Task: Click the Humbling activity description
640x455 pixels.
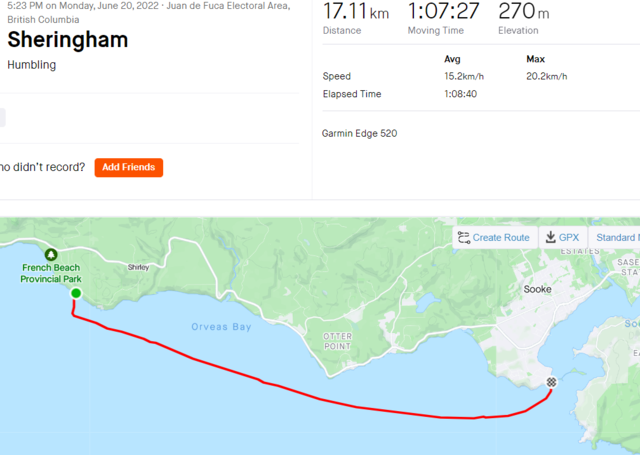Action: pyautogui.click(x=31, y=65)
